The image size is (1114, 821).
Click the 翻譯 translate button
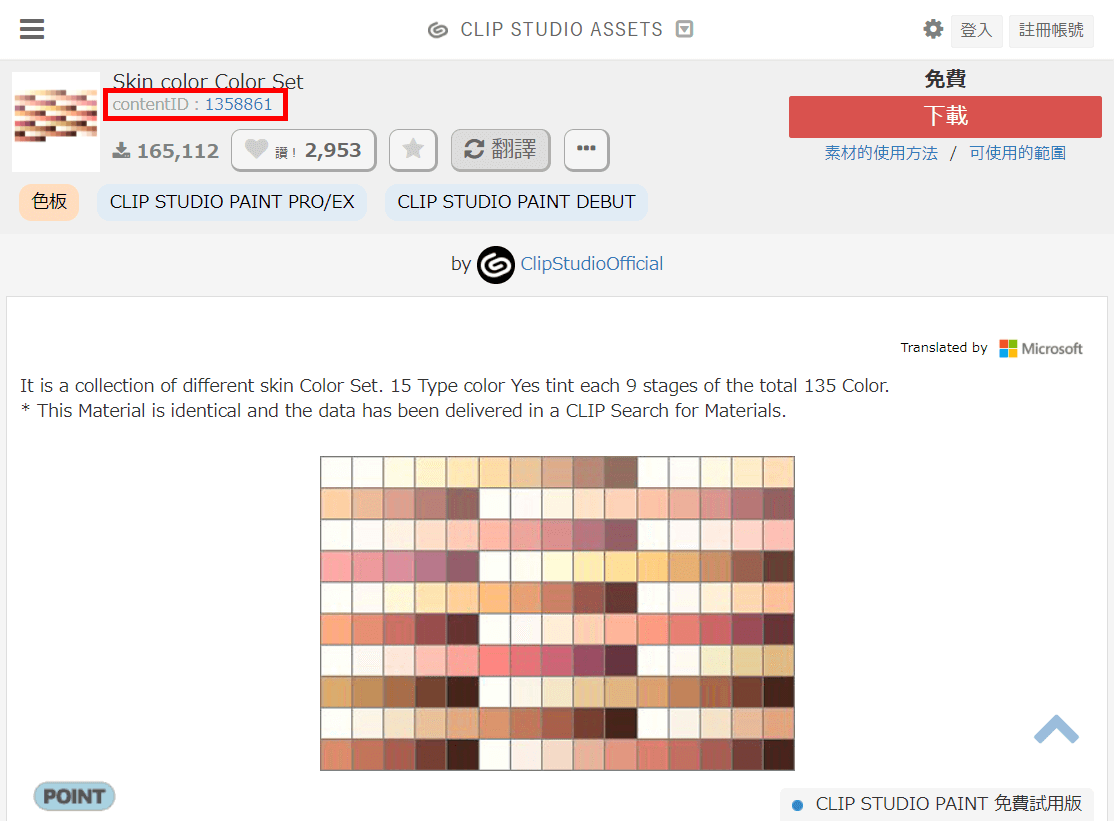click(x=500, y=150)
